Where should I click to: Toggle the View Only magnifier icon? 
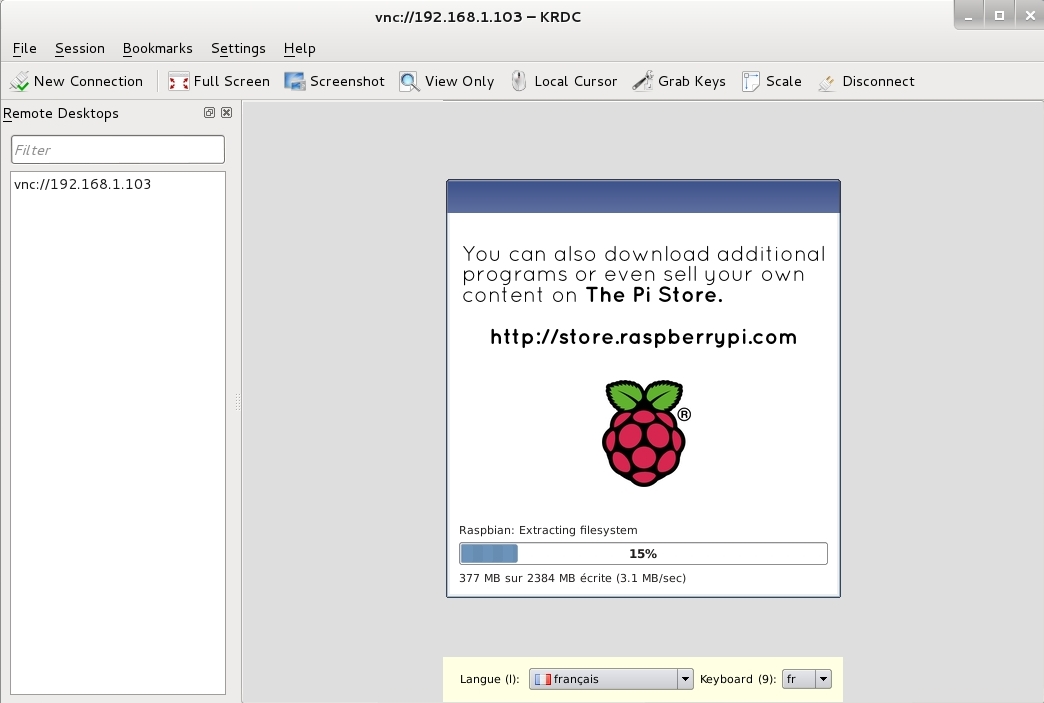click(x=409, y=81)
